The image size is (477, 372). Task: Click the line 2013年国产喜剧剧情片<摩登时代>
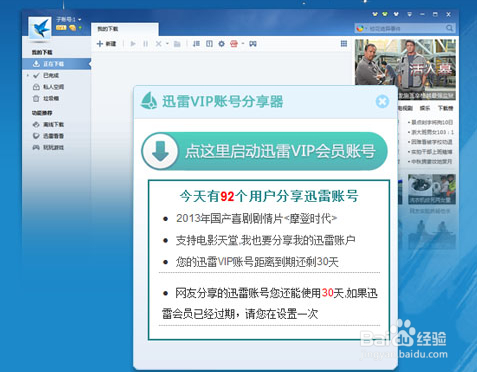257,219
